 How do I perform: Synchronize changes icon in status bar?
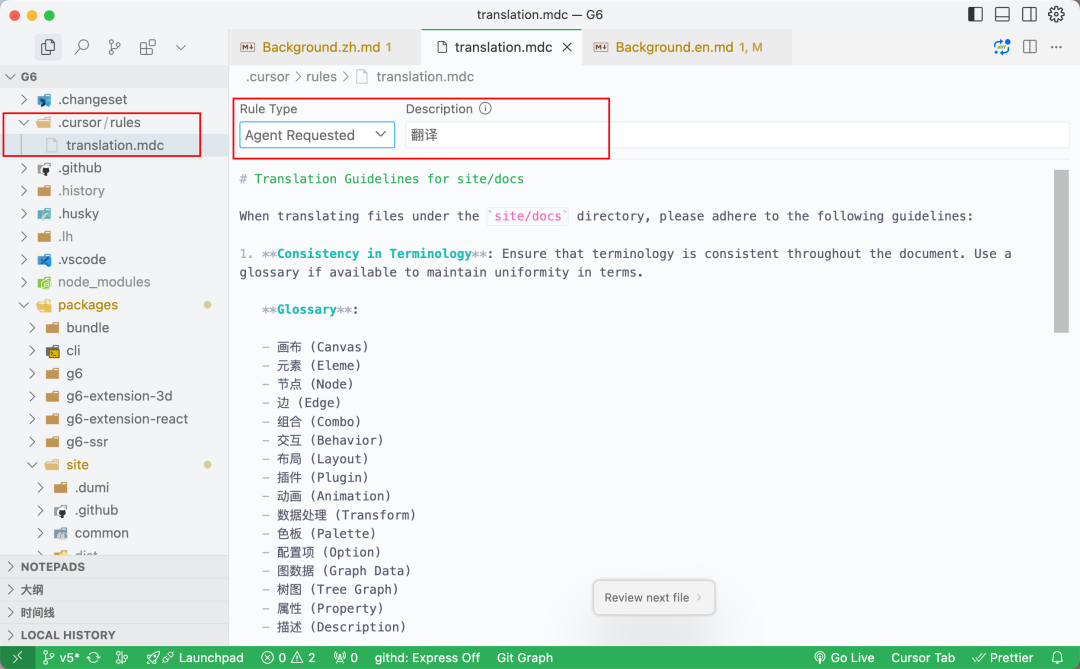94,657
